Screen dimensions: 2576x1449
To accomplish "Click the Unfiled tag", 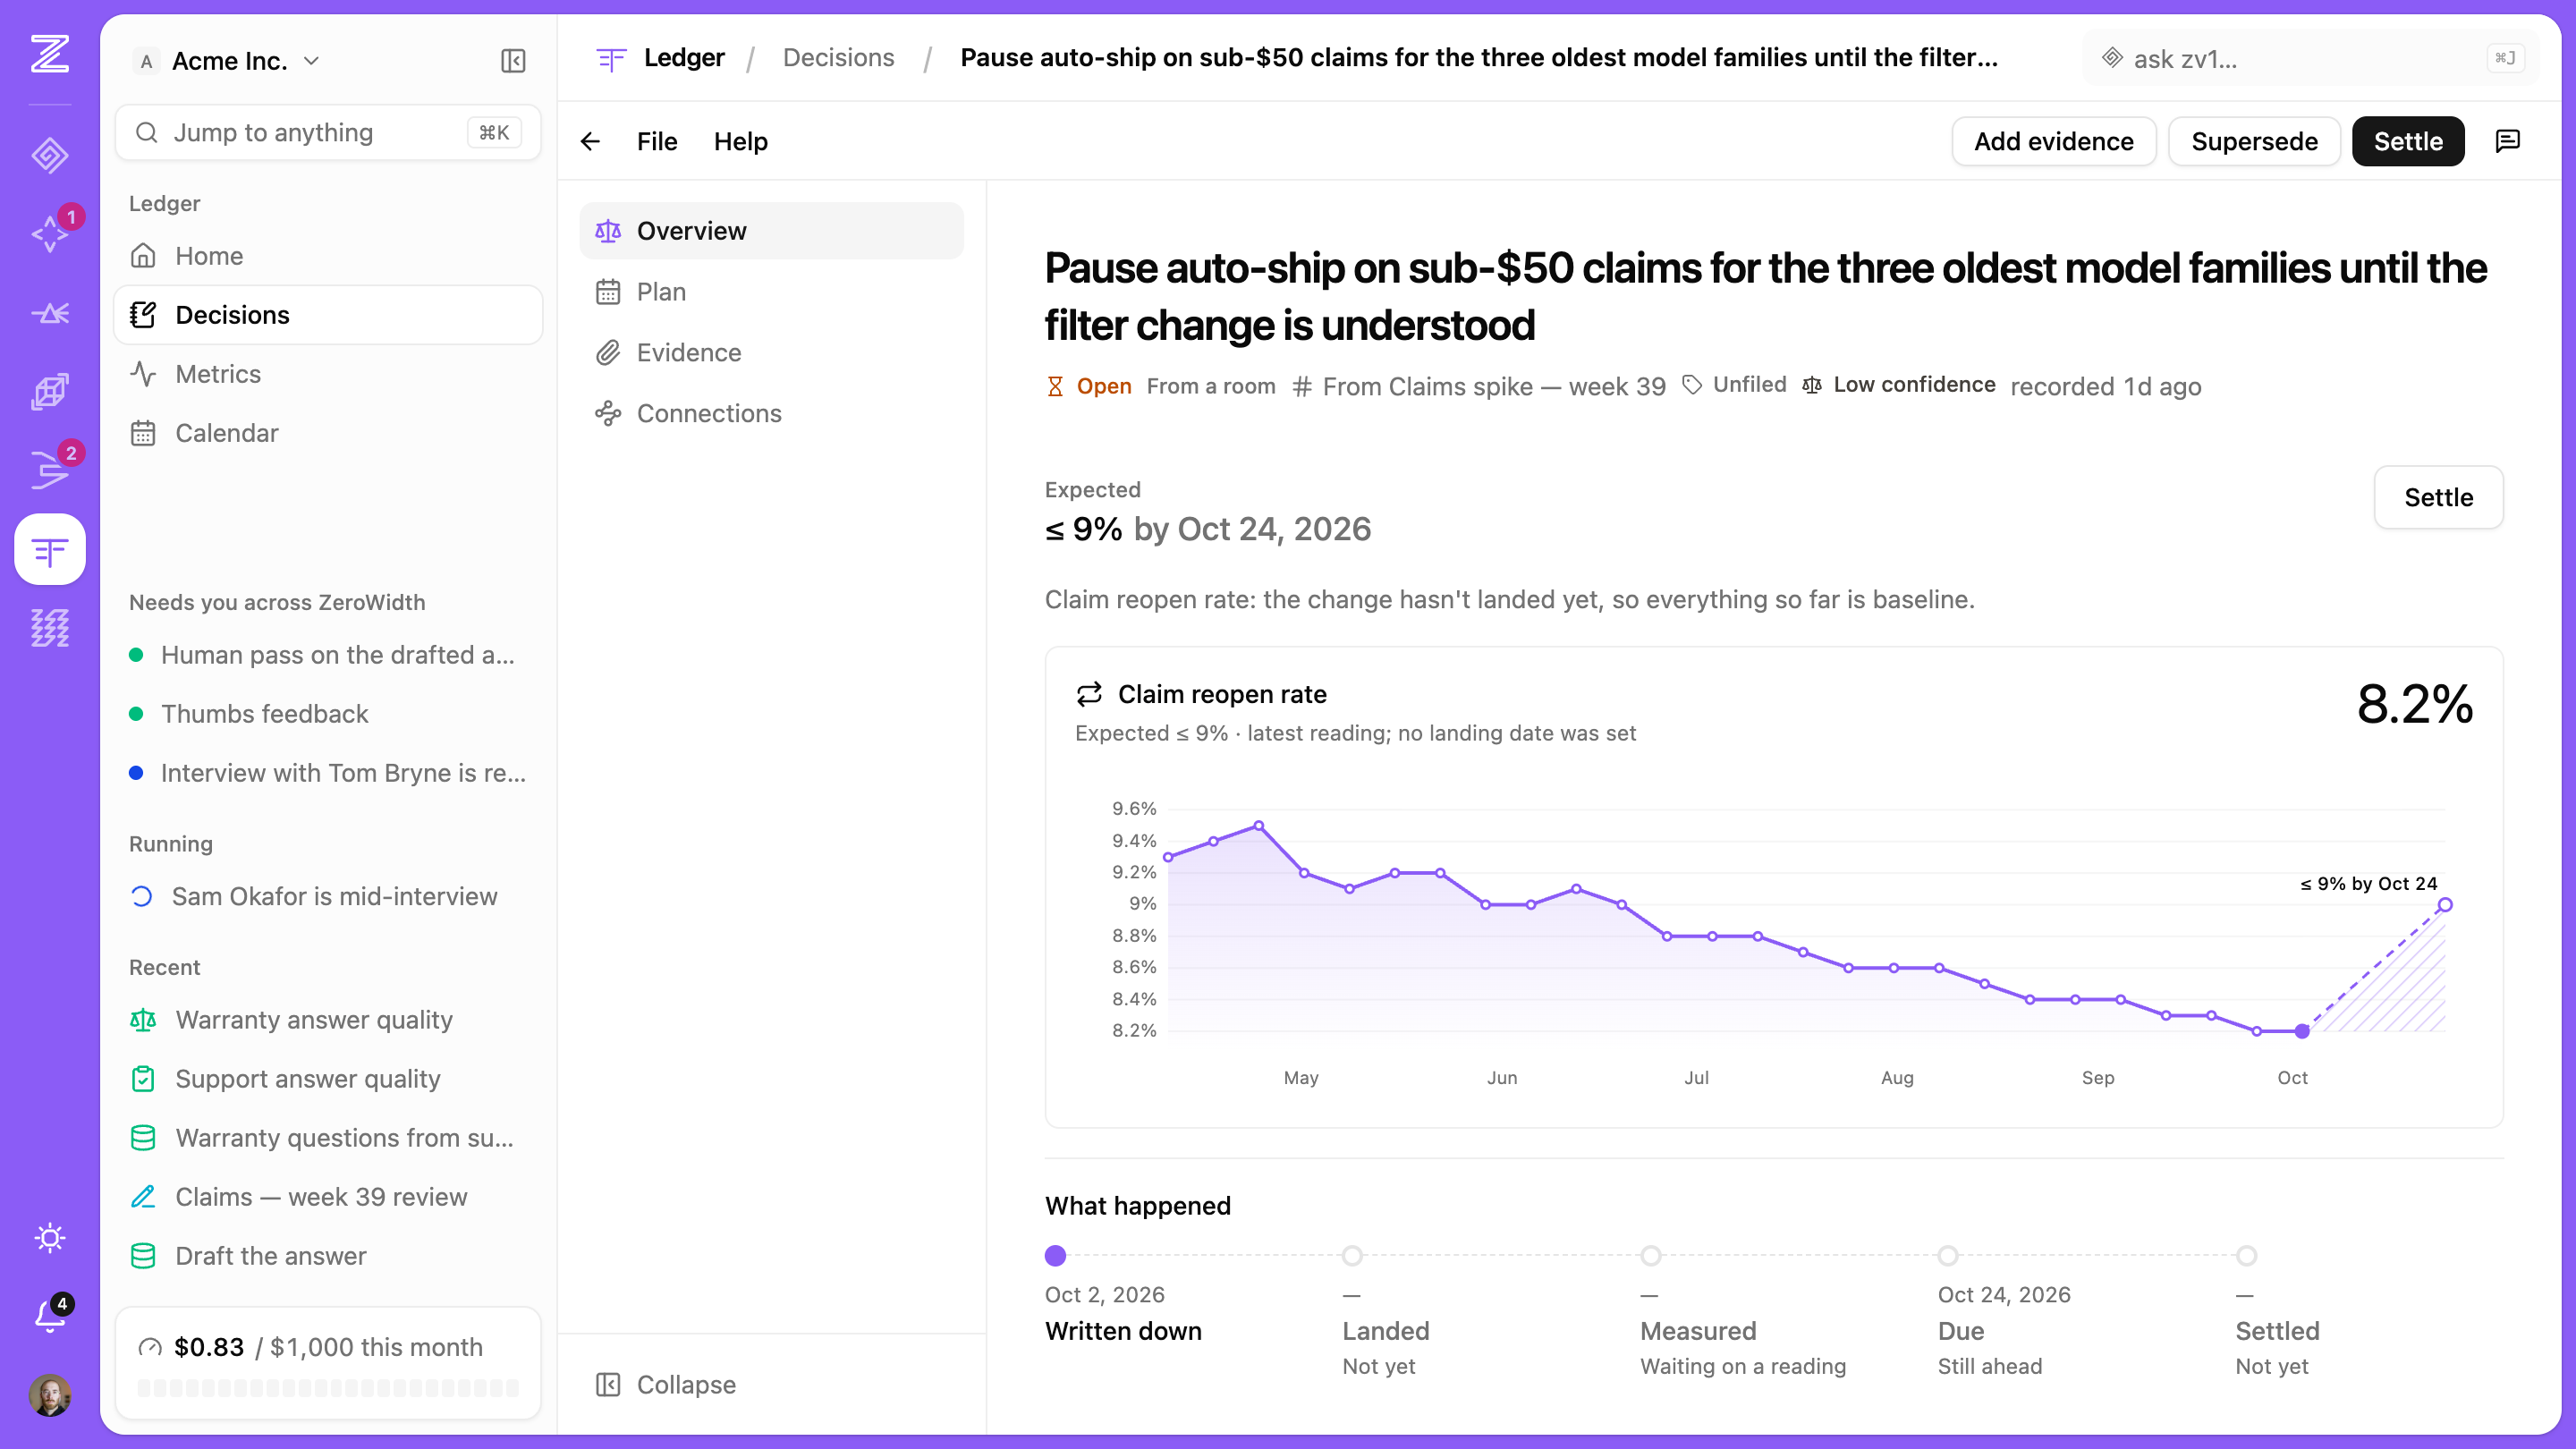I will point(1734,385).
